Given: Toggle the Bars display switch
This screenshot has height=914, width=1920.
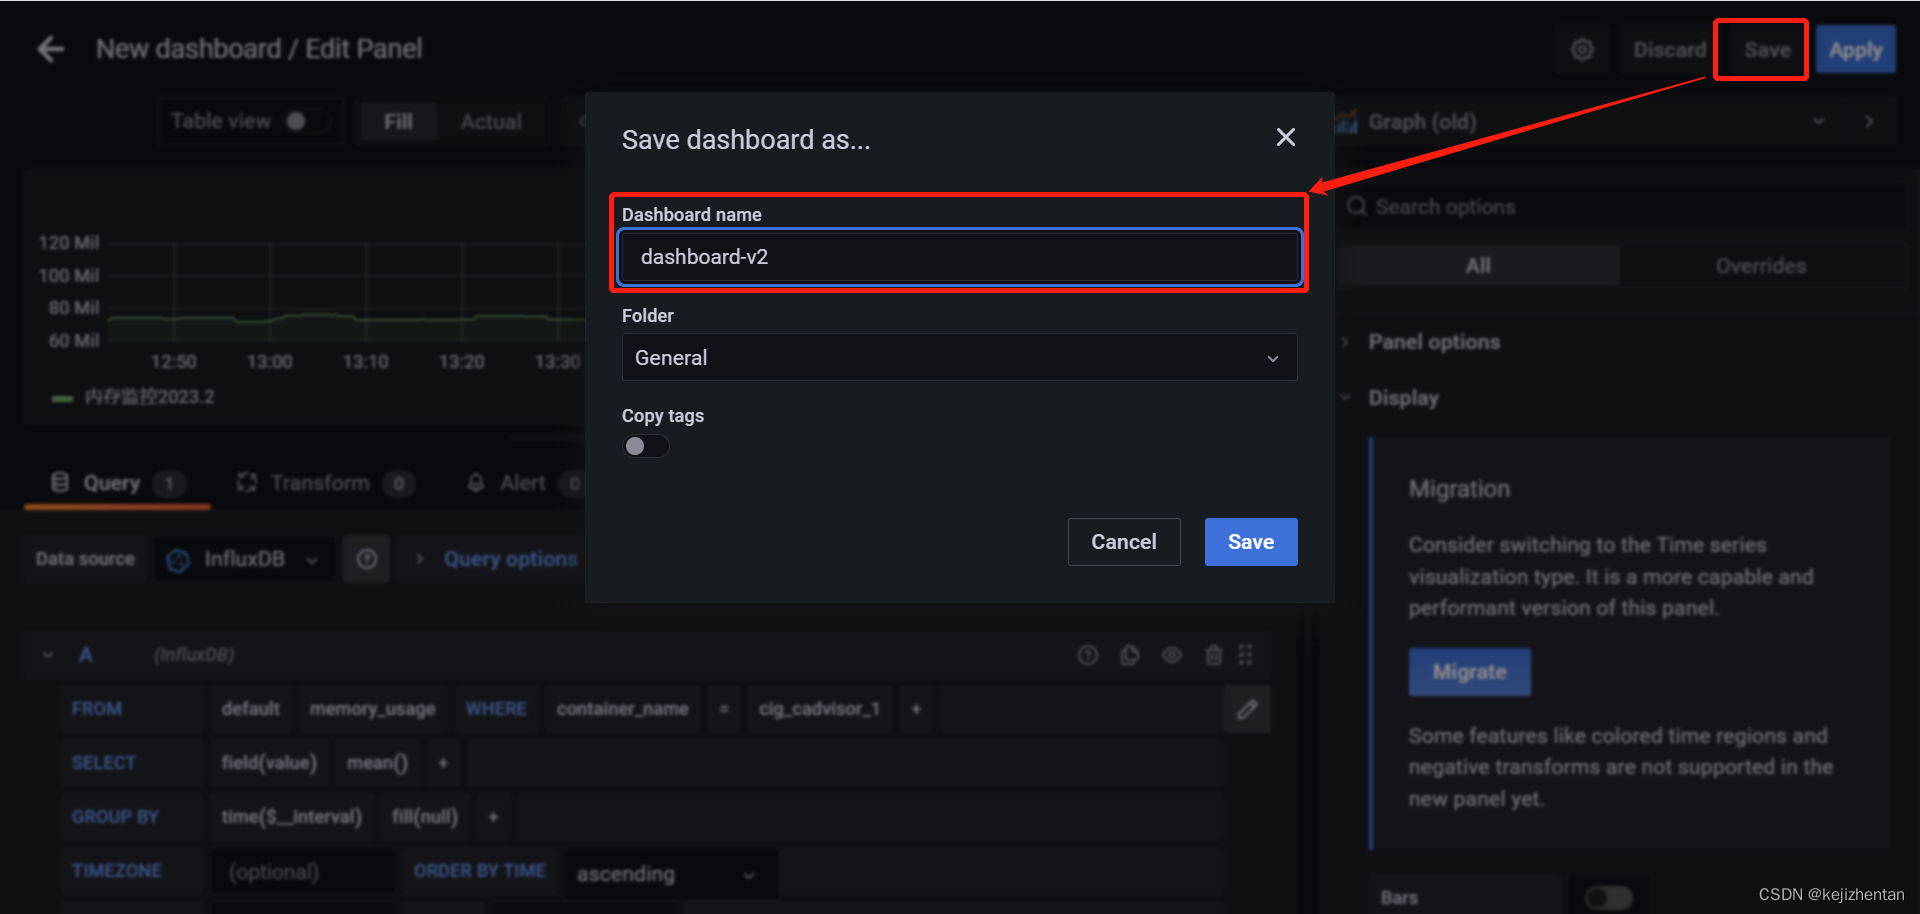Looking at the screenshot, I should coord(1608,898).
